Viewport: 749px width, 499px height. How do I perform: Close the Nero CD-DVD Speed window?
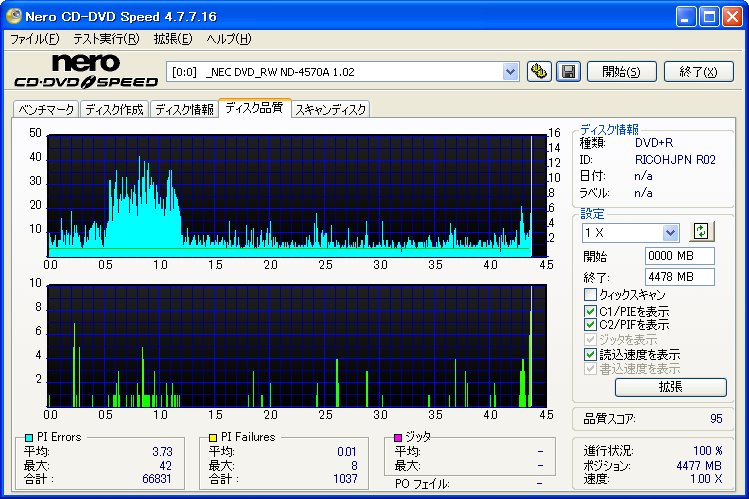tap(732, 17)
